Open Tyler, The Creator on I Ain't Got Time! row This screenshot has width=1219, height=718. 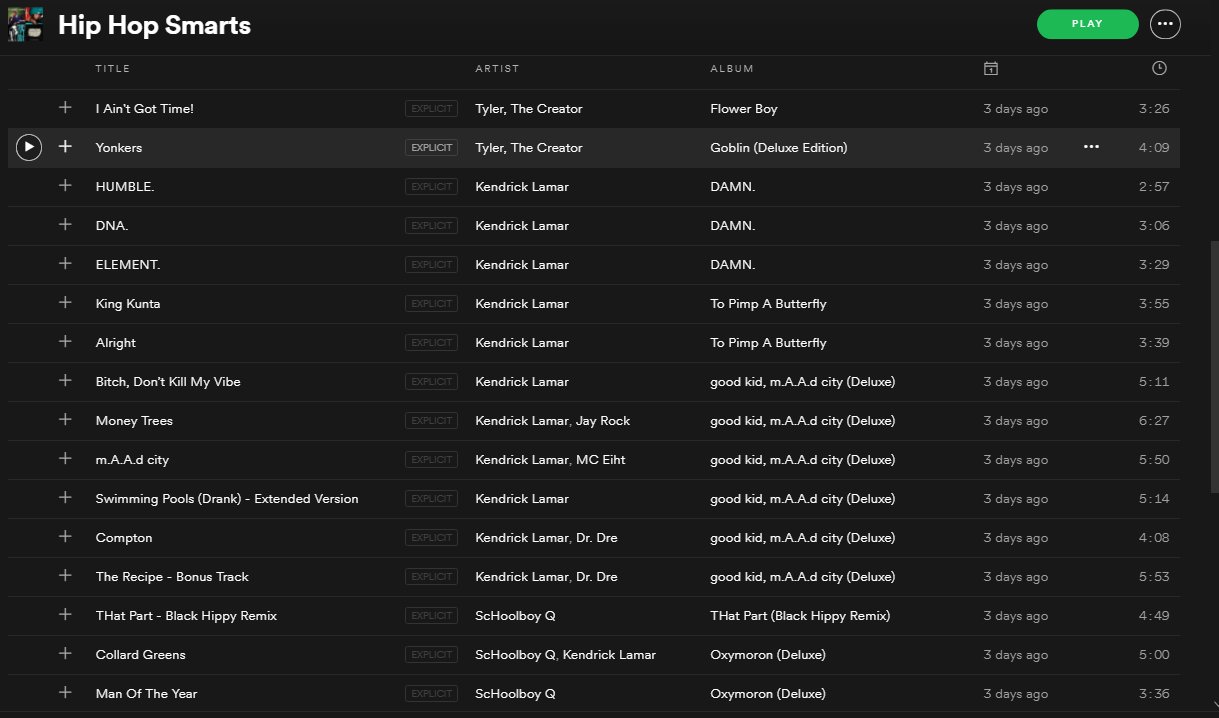pyautogui.click(x=528, y=109)
